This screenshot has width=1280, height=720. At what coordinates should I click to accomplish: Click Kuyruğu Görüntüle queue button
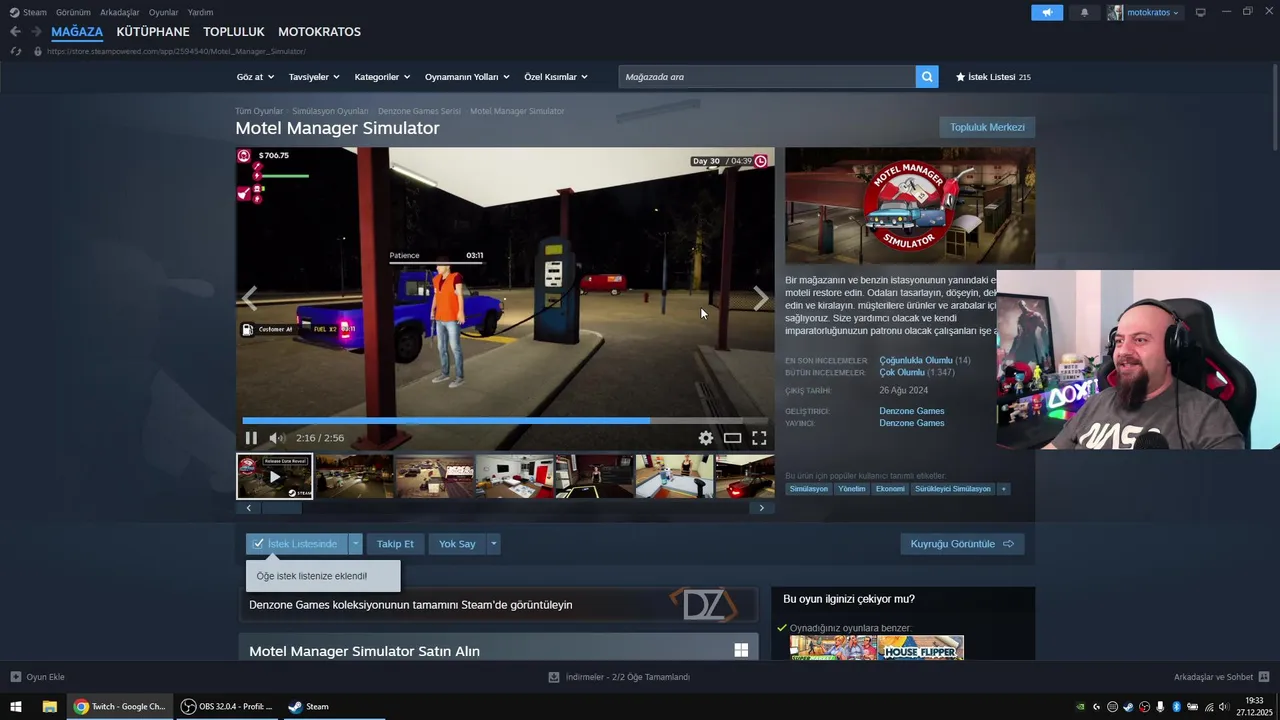[962, 544]
